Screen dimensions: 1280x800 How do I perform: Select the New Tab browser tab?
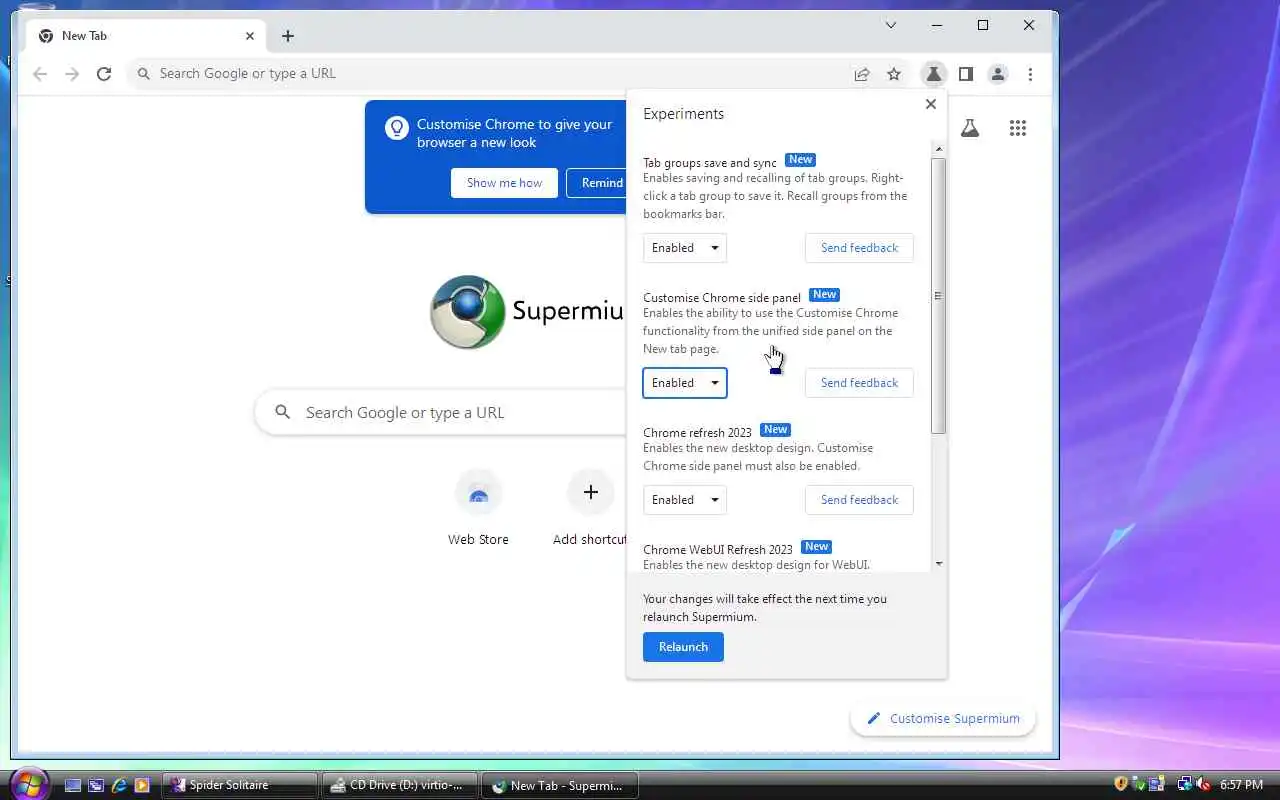(x=147, y=36)
